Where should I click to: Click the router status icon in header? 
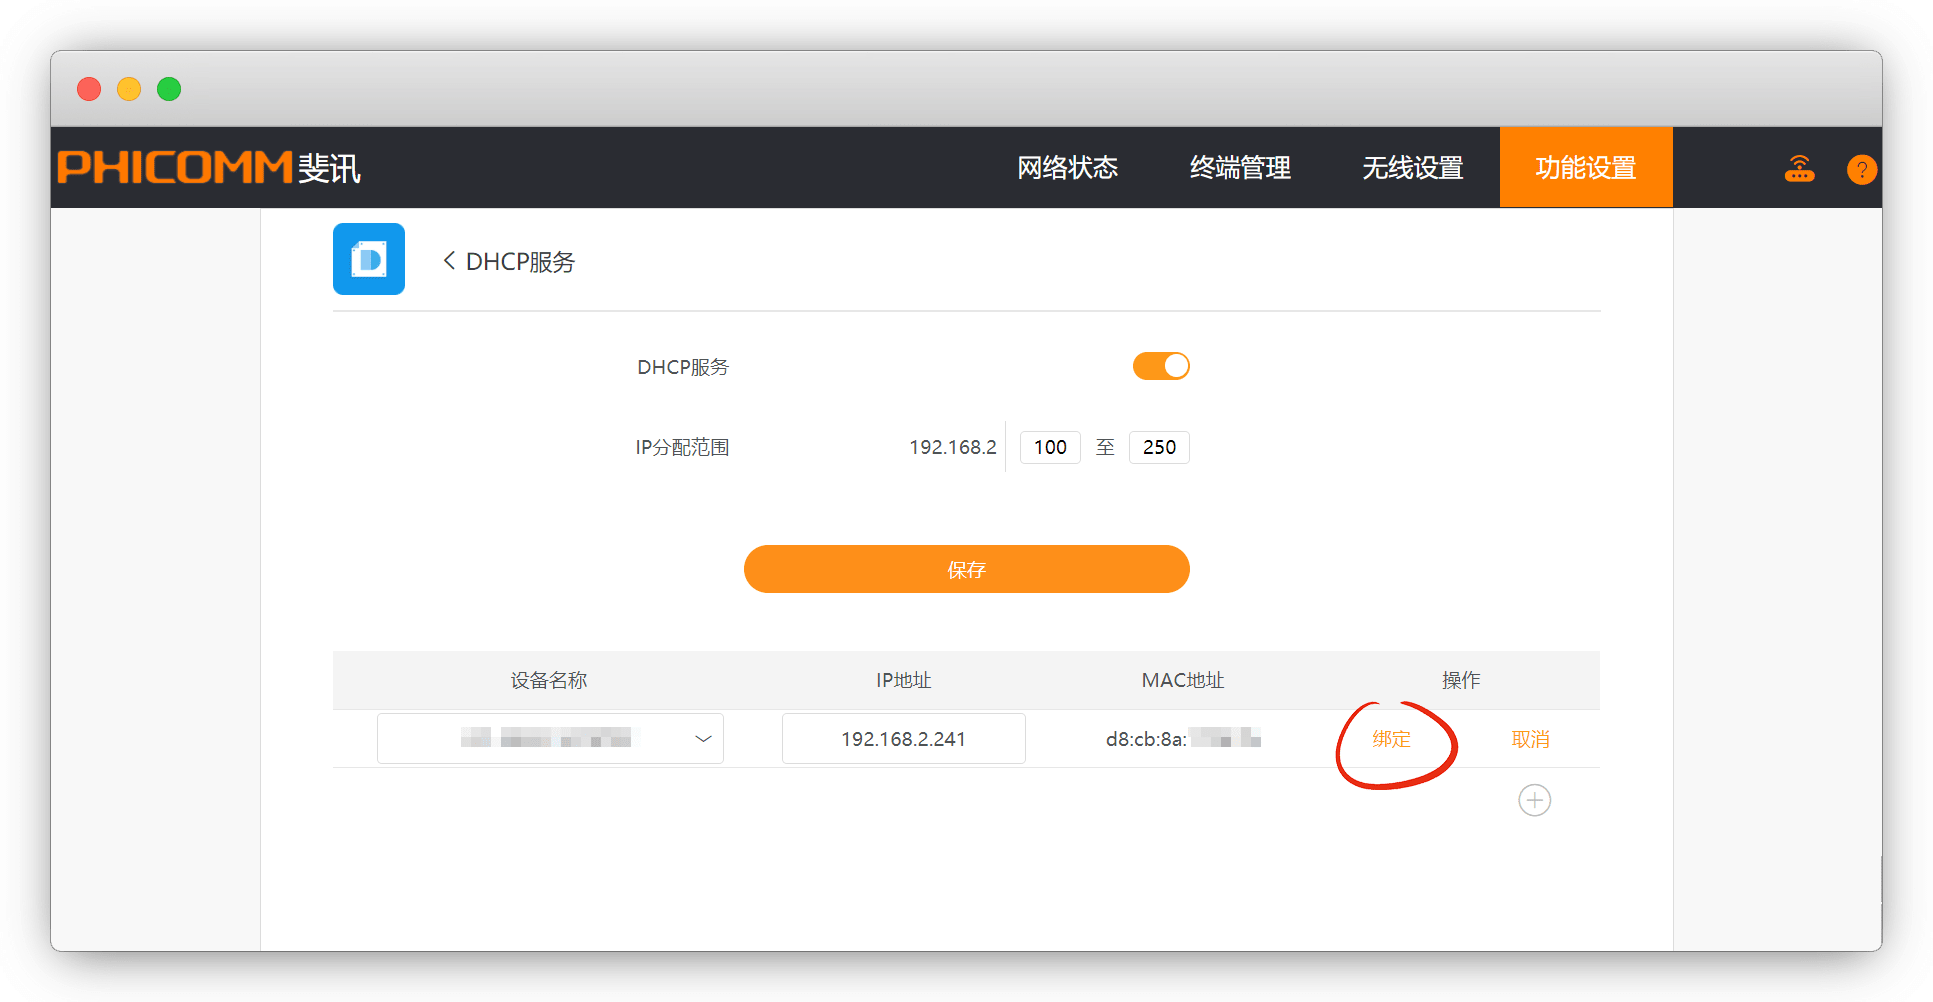(1799, 169)
